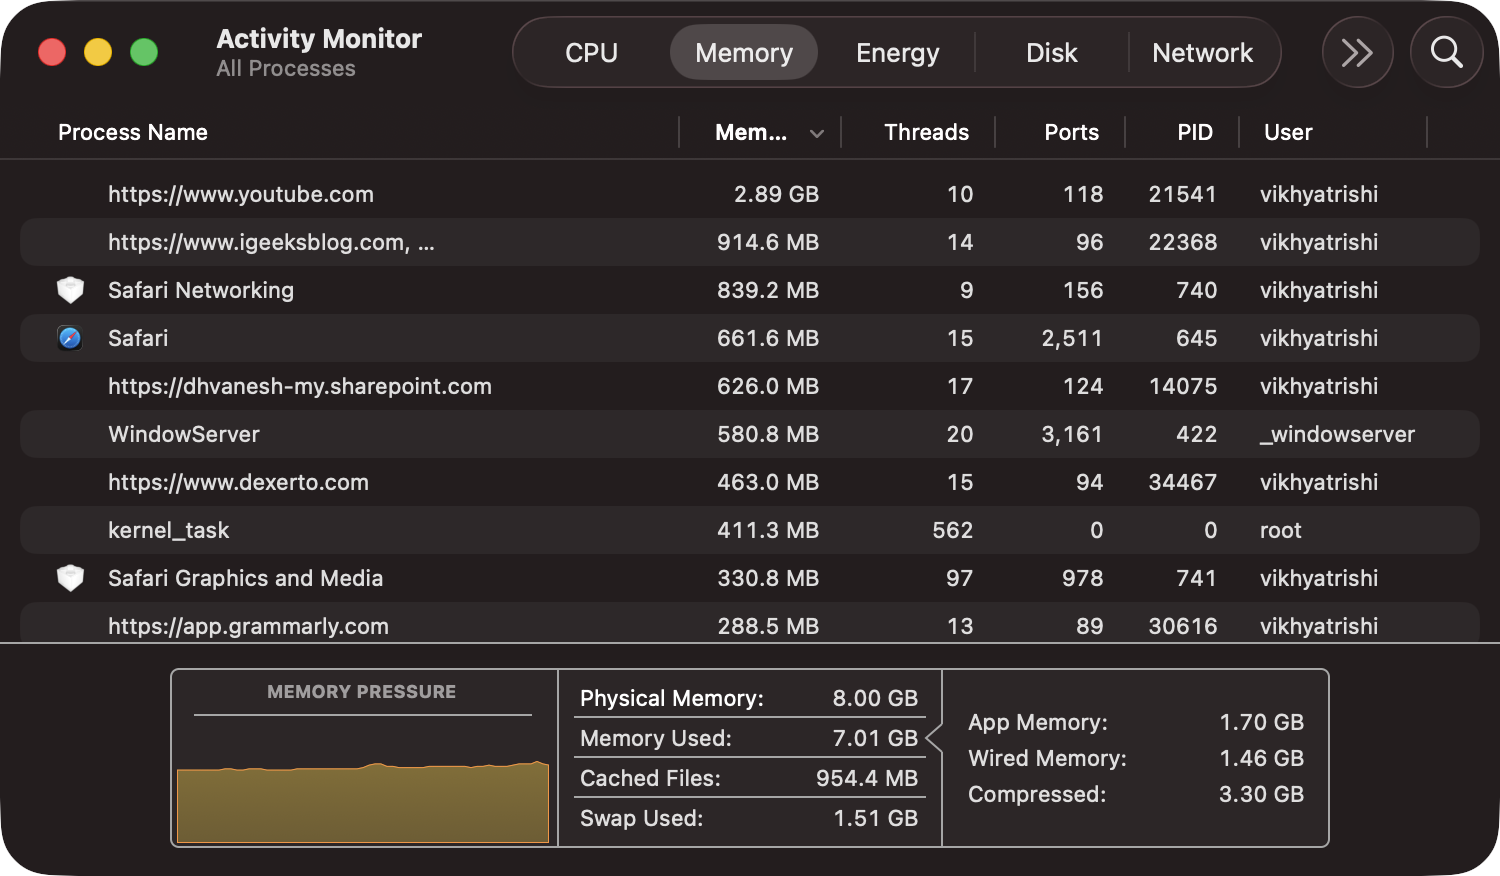This screenshot has width=1500, height=876.
Task: Open the Network tab in the toolbar
Action: pyautogui.click(x=1203, y=52)
